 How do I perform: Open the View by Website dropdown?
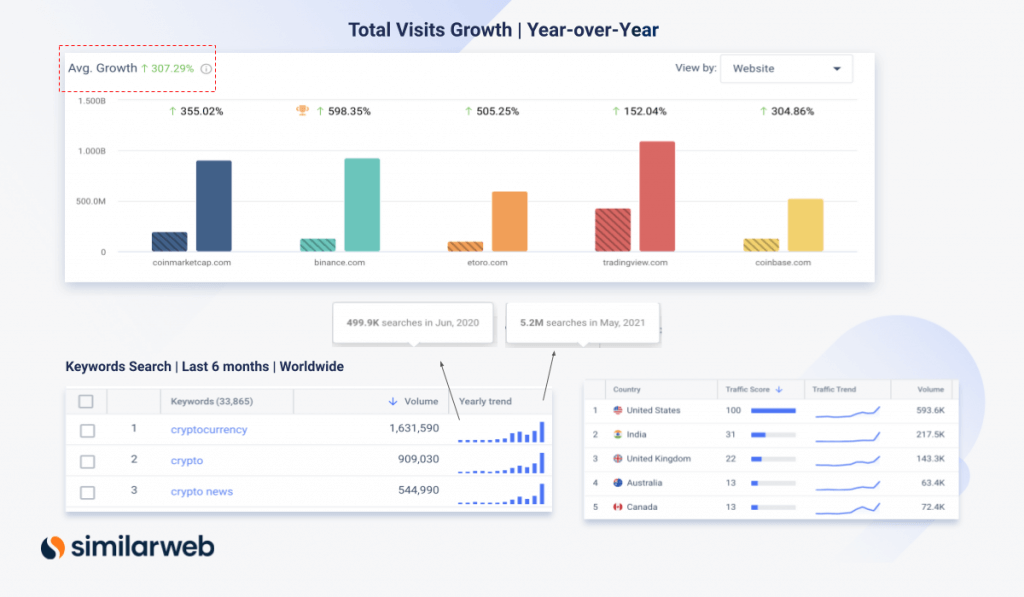coord(786,69)
